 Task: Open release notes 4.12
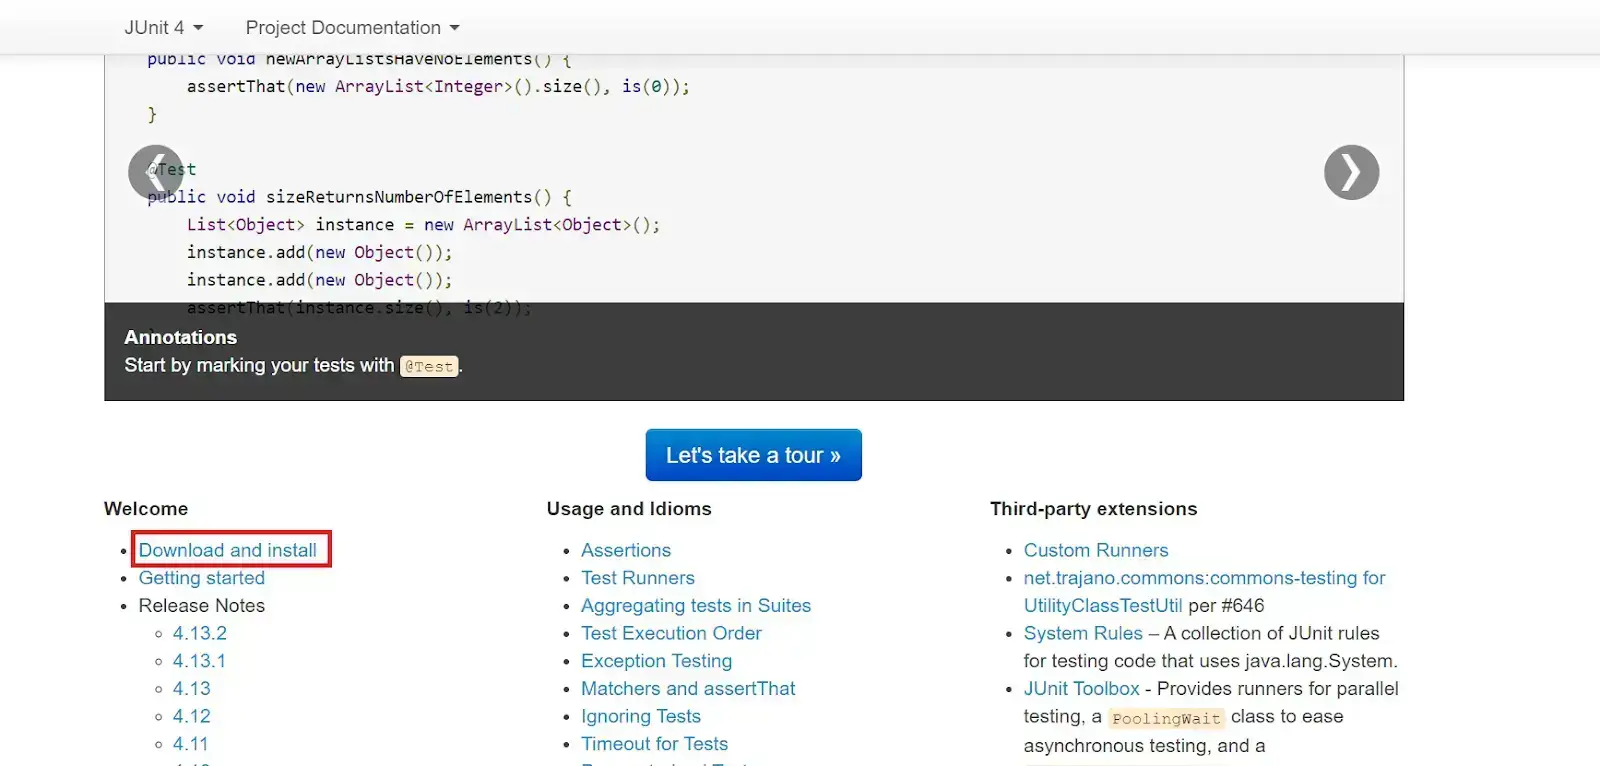coord(192,716)
